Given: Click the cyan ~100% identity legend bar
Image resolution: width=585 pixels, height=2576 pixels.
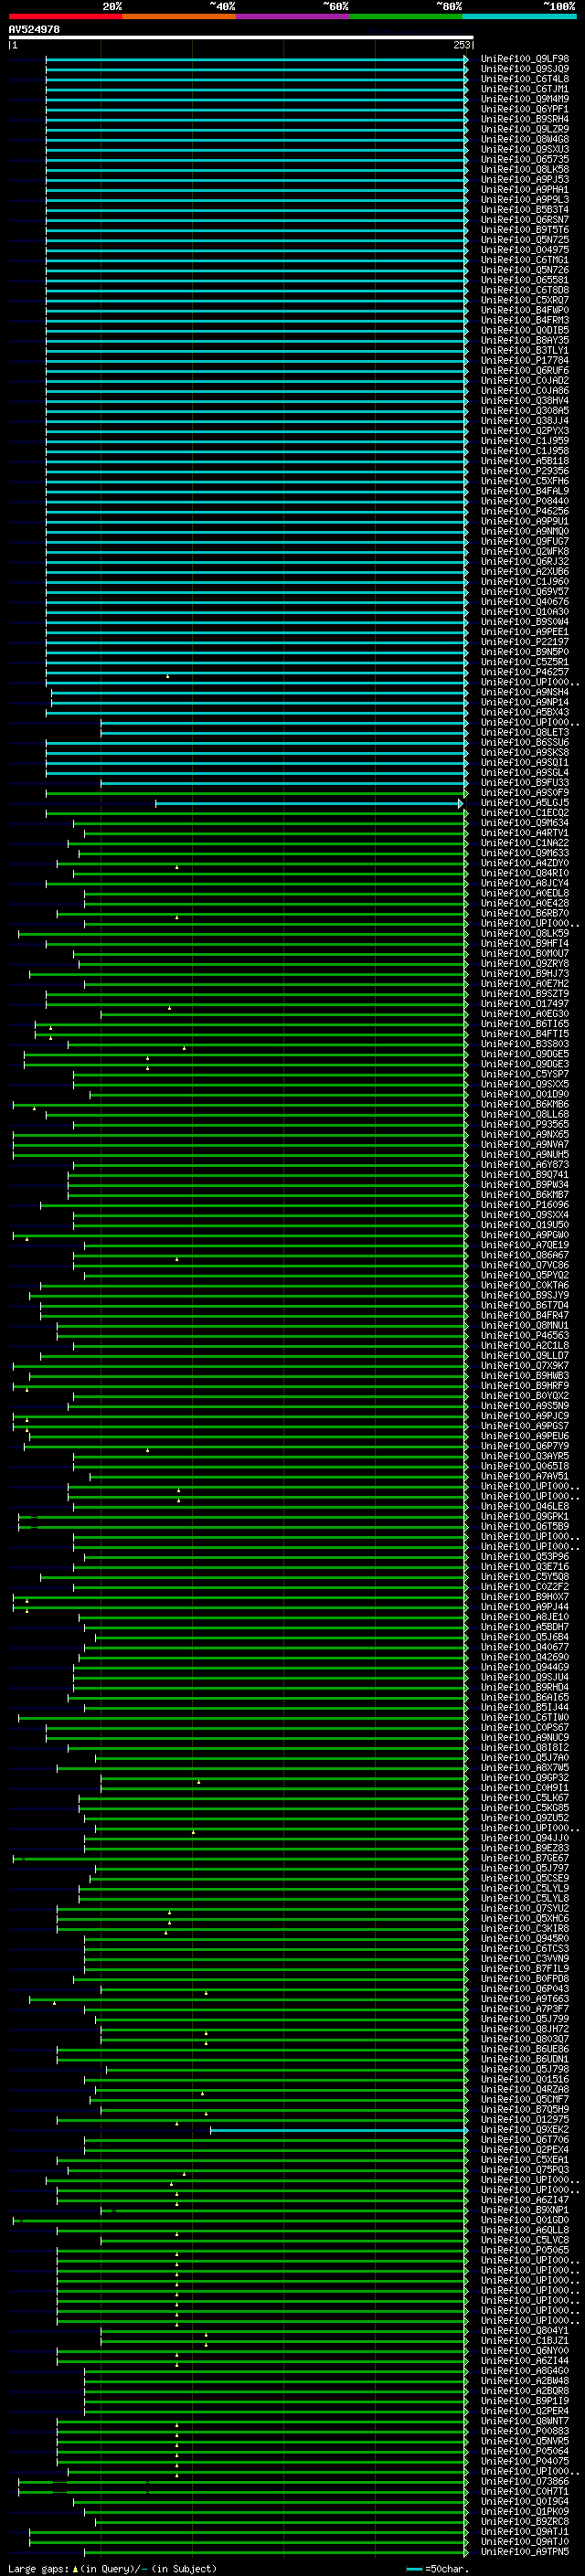Looking at the screenshot, I should point(519,16).
